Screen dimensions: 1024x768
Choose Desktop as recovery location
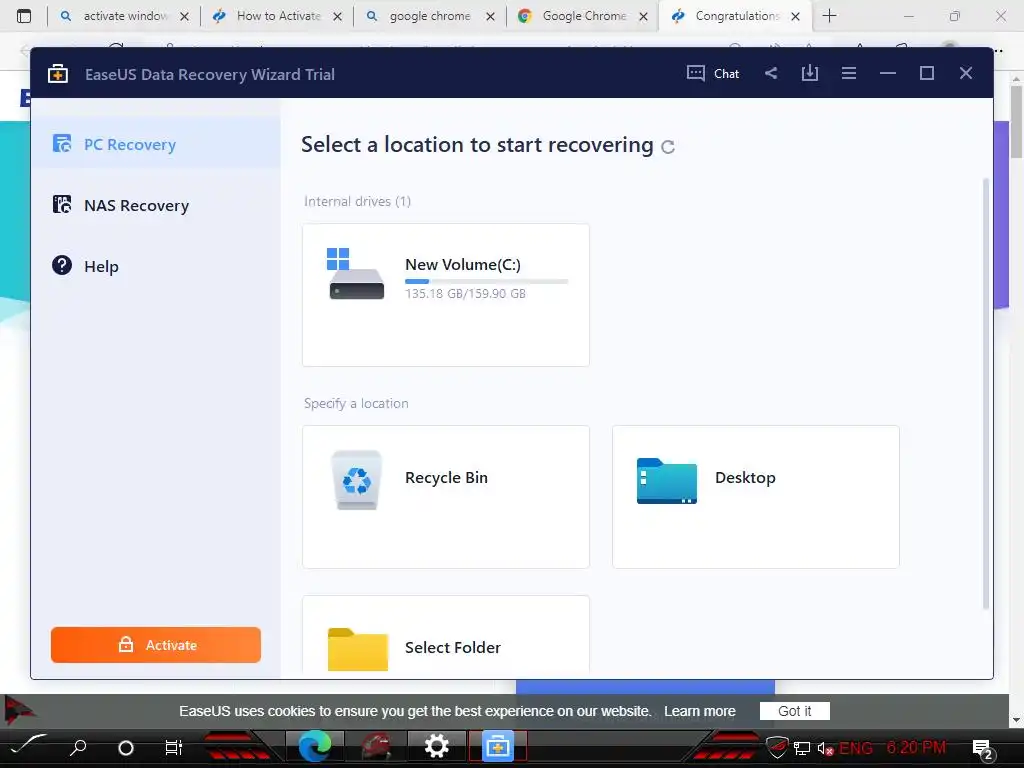pyautogui.click(x=756, y=496)
